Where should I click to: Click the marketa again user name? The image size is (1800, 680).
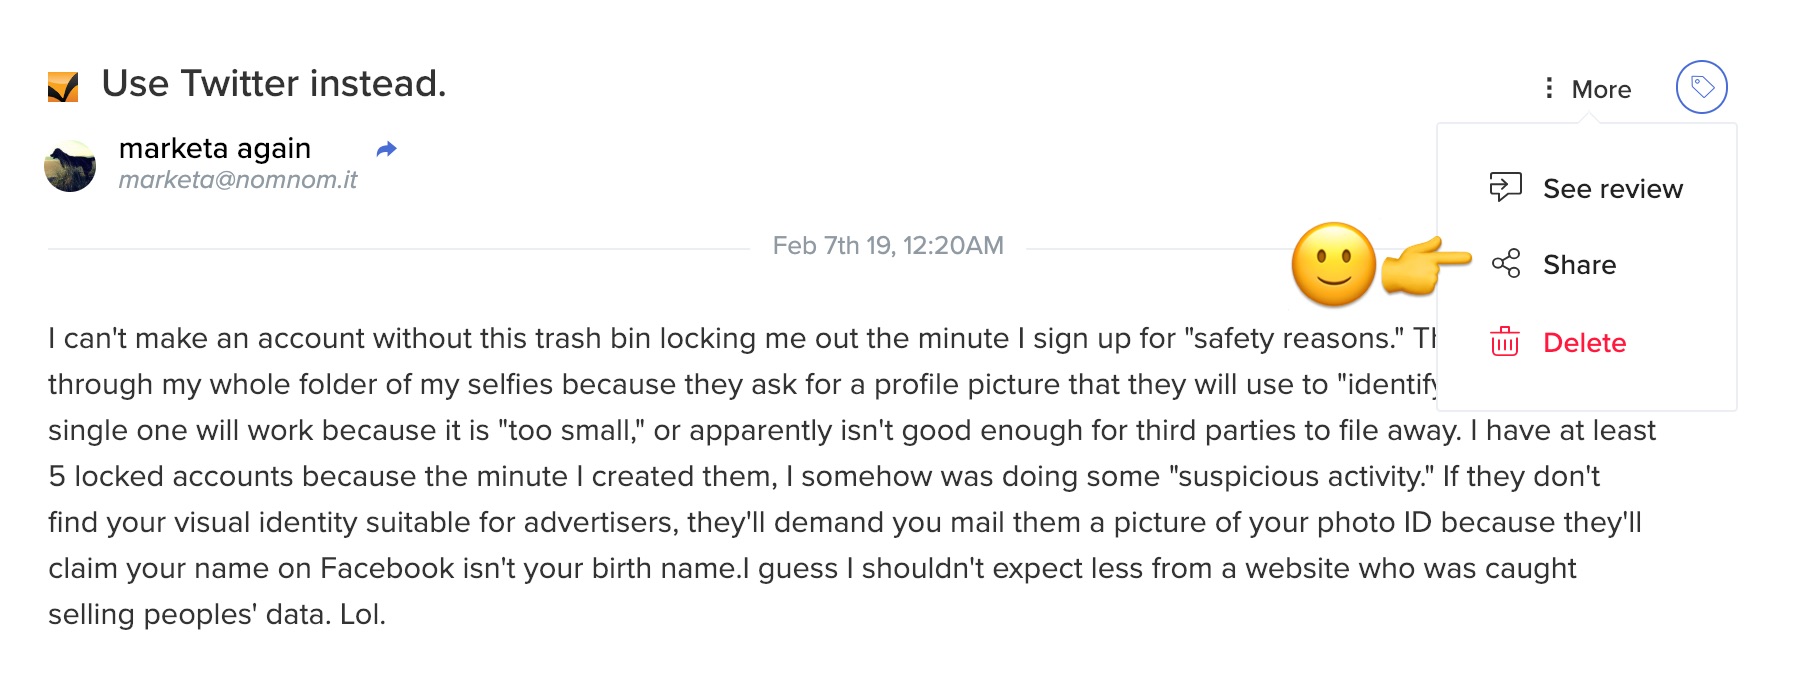(x=215, y=148)
